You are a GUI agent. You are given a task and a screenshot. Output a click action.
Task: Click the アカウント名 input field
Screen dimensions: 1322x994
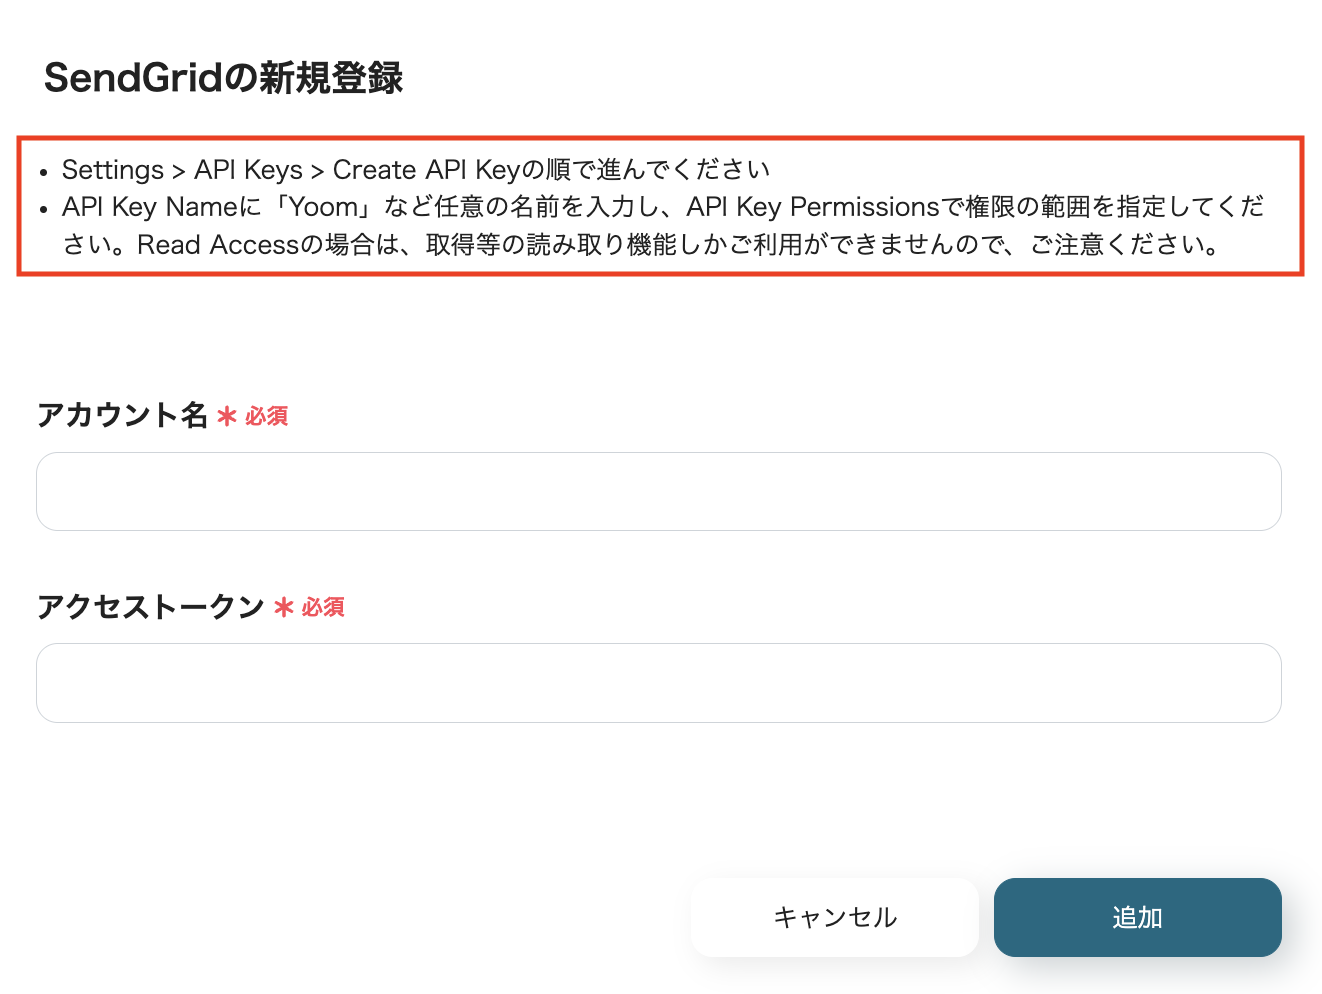[x=658, y=491]
